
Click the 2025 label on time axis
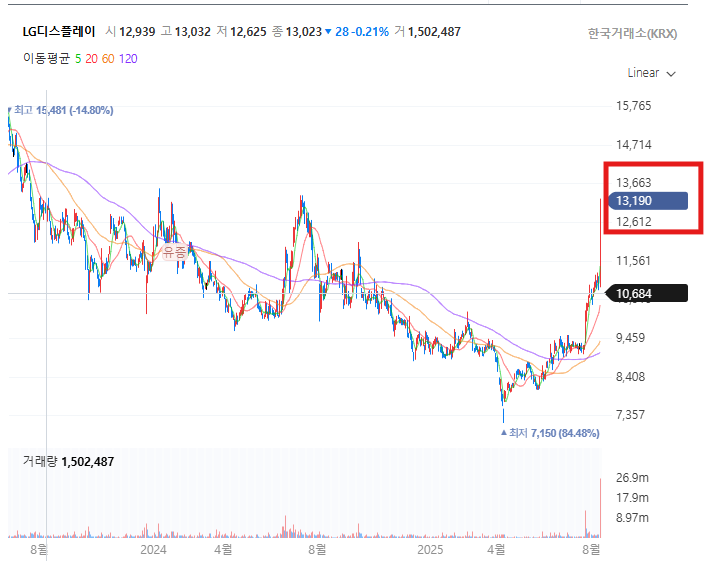(430, 550)
